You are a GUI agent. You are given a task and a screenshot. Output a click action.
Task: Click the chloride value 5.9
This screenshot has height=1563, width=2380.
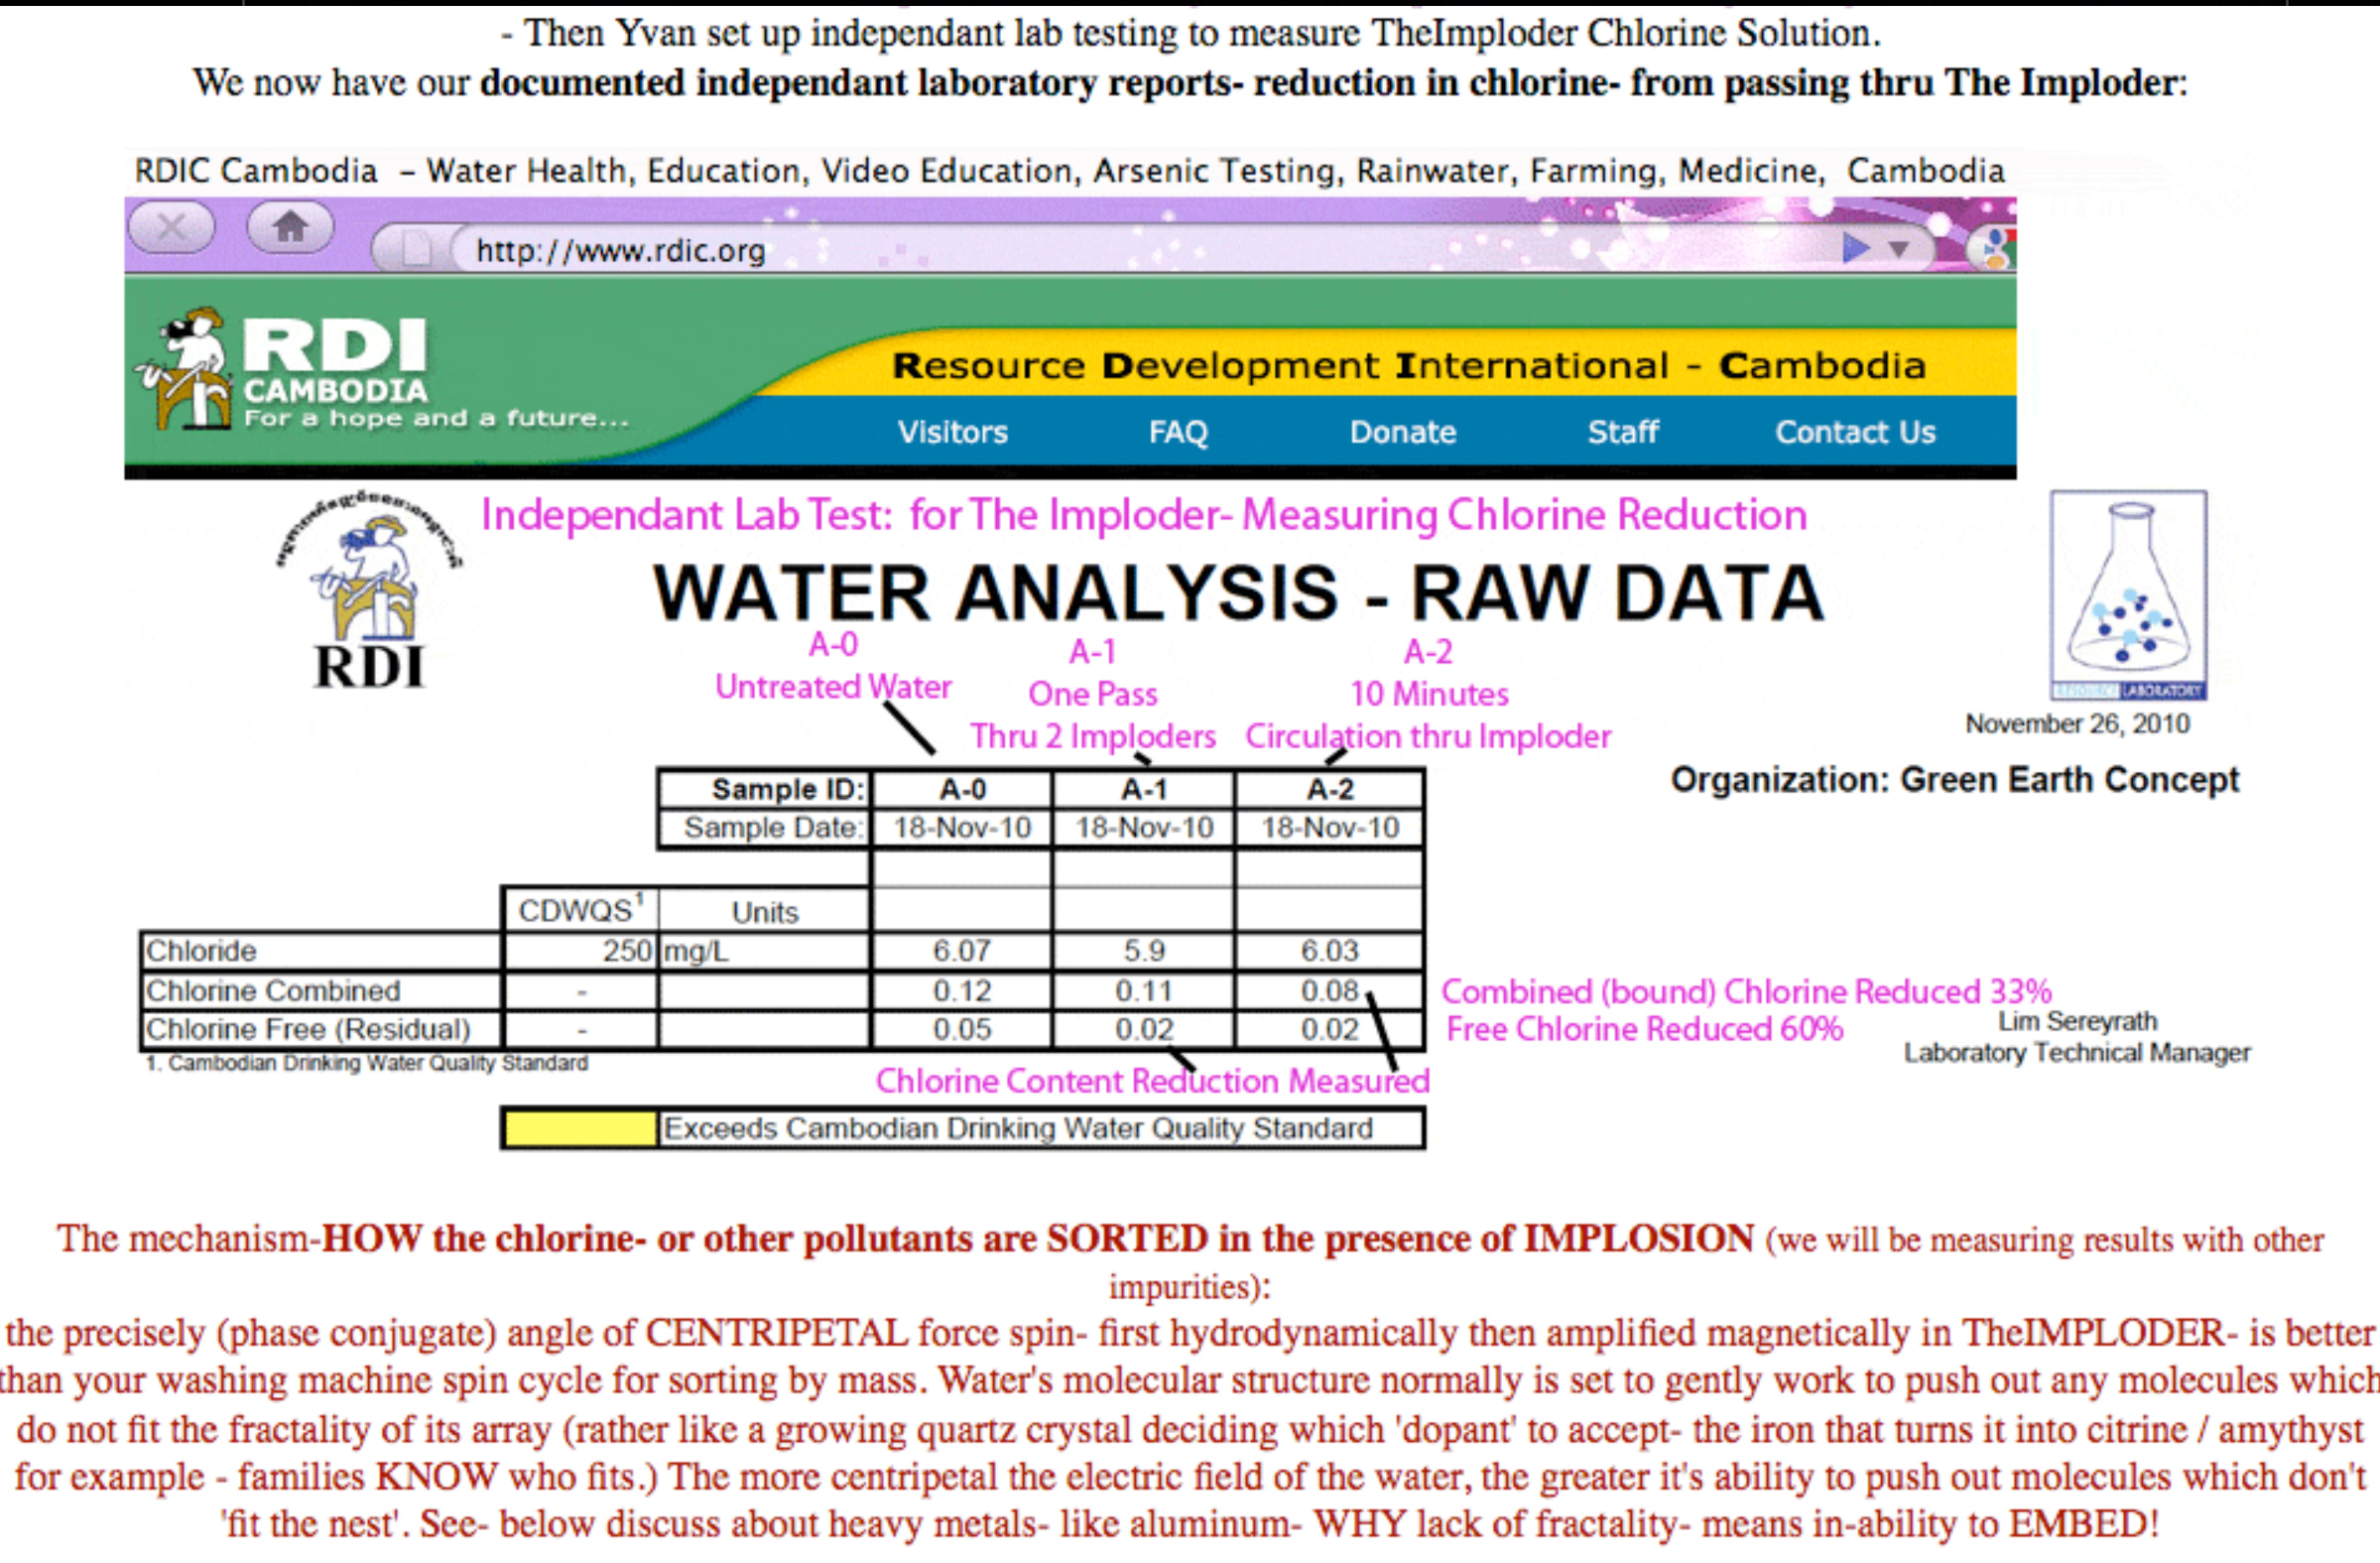click(1144, 951)
